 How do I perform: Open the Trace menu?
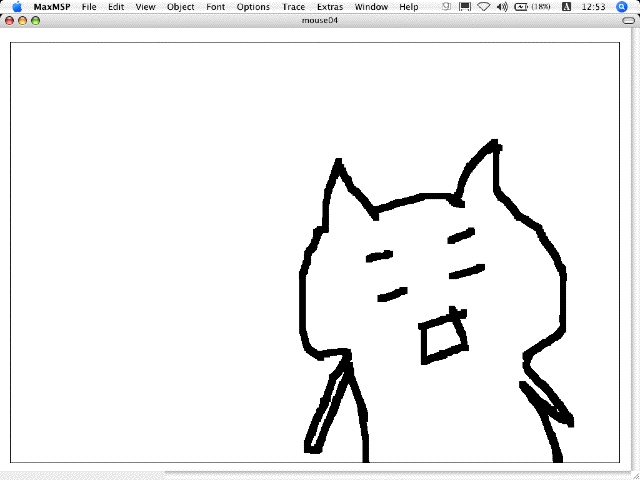coord(293,7)
